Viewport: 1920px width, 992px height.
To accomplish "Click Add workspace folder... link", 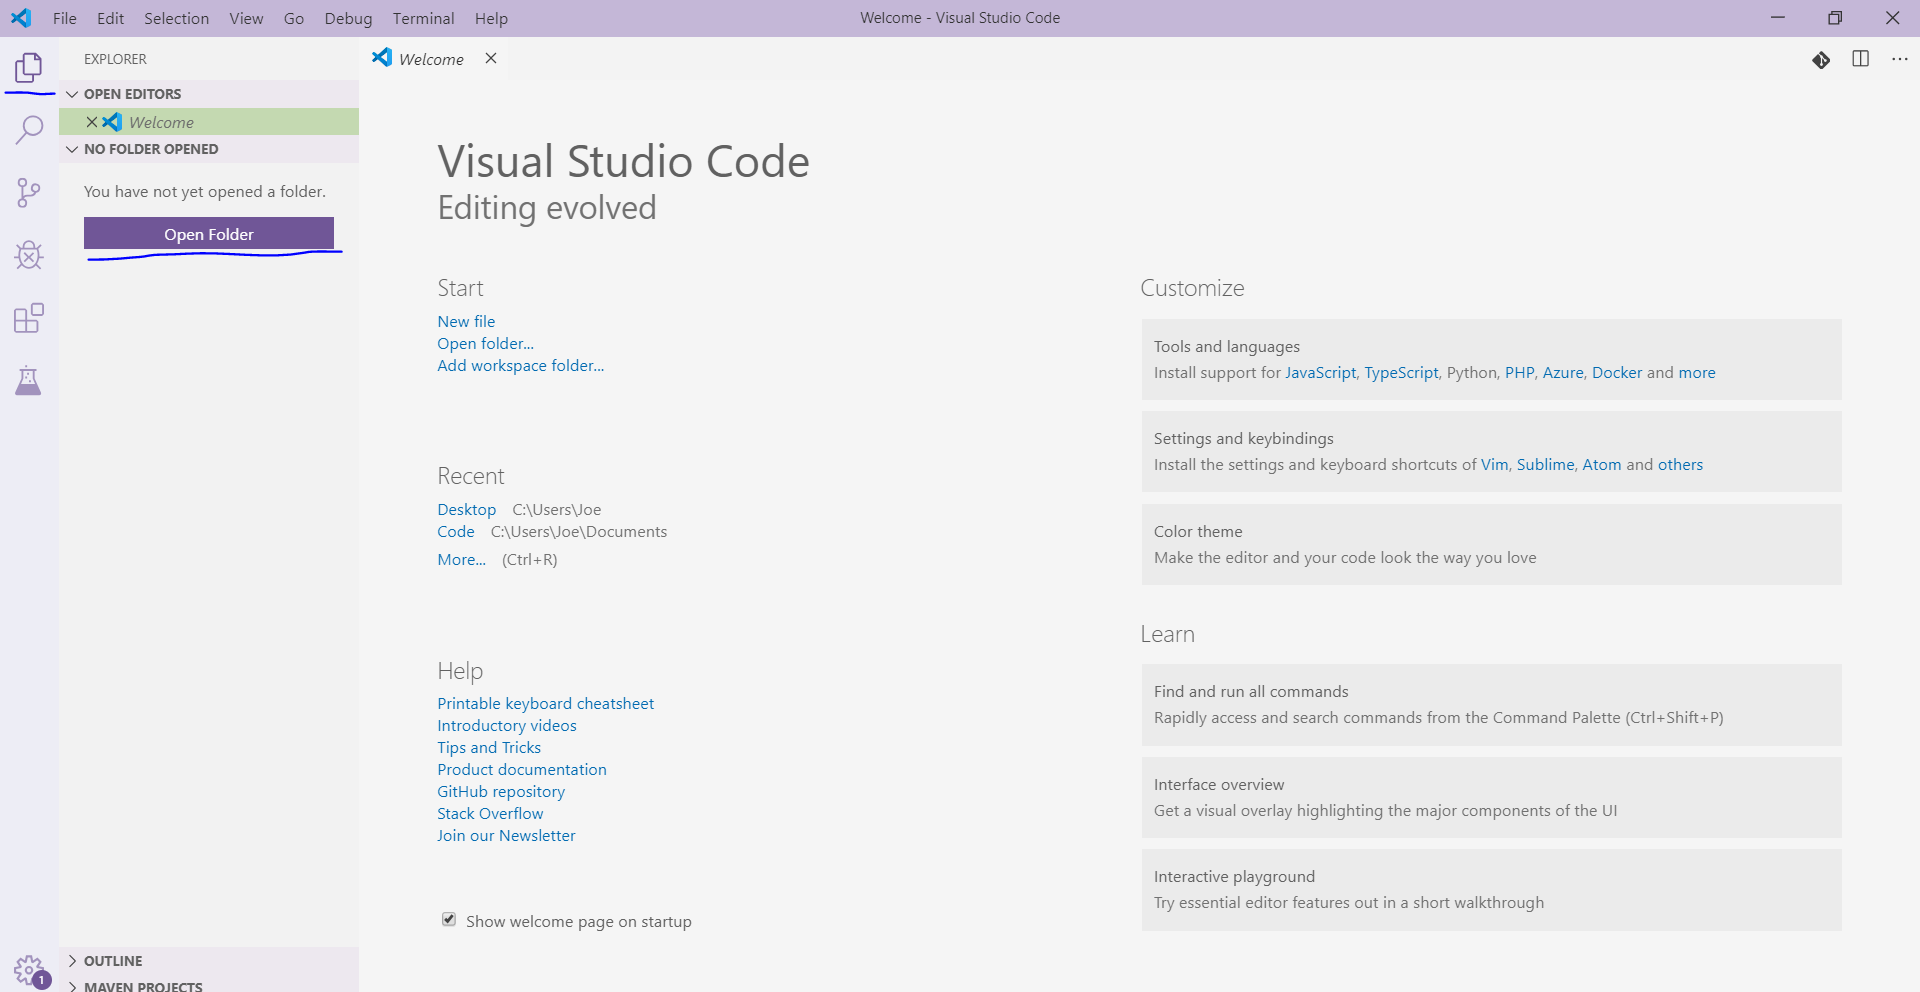I will pos(521,365).
